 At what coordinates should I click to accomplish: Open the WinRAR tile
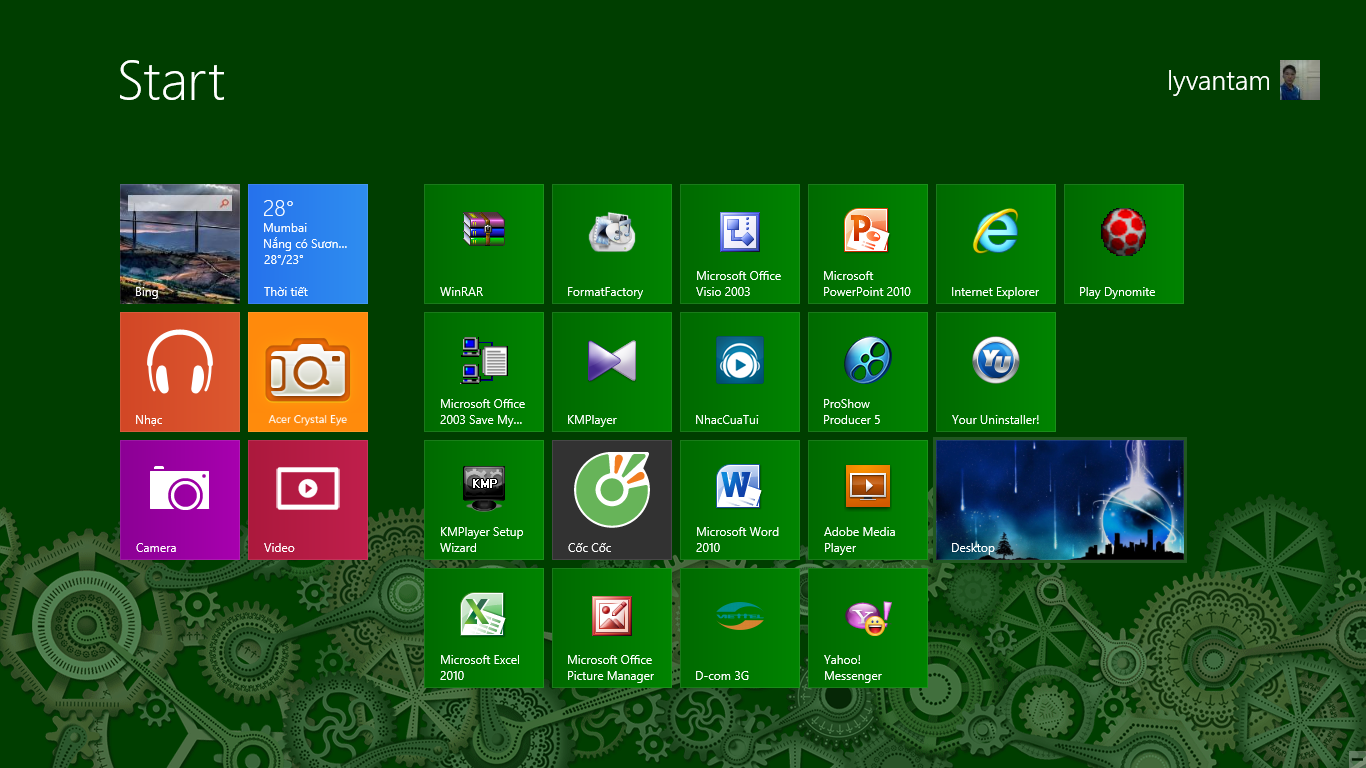pos(484,244)
